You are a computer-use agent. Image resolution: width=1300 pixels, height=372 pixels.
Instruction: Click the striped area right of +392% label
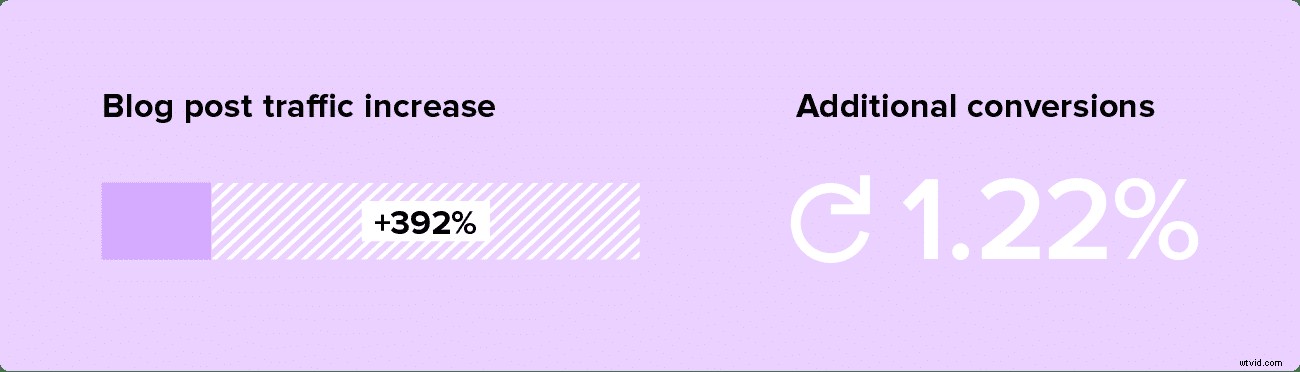click(x=564, y=221)
